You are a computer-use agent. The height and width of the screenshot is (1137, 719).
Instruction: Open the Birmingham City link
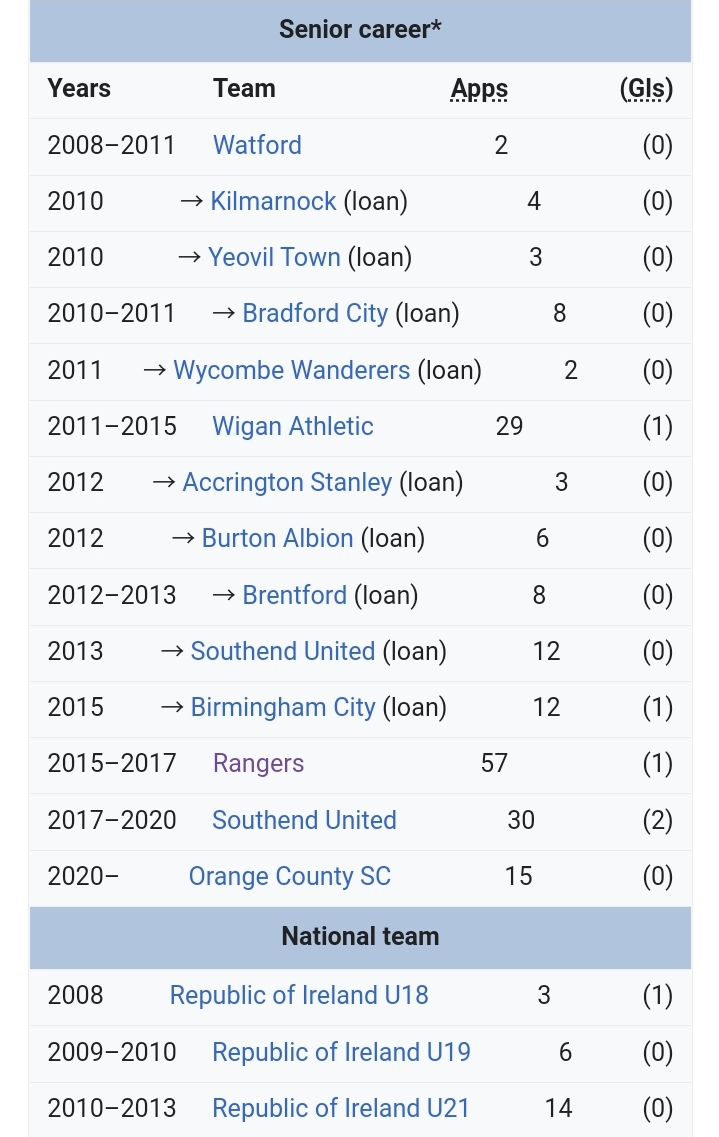pyautogui.click(x=282, y=707)
